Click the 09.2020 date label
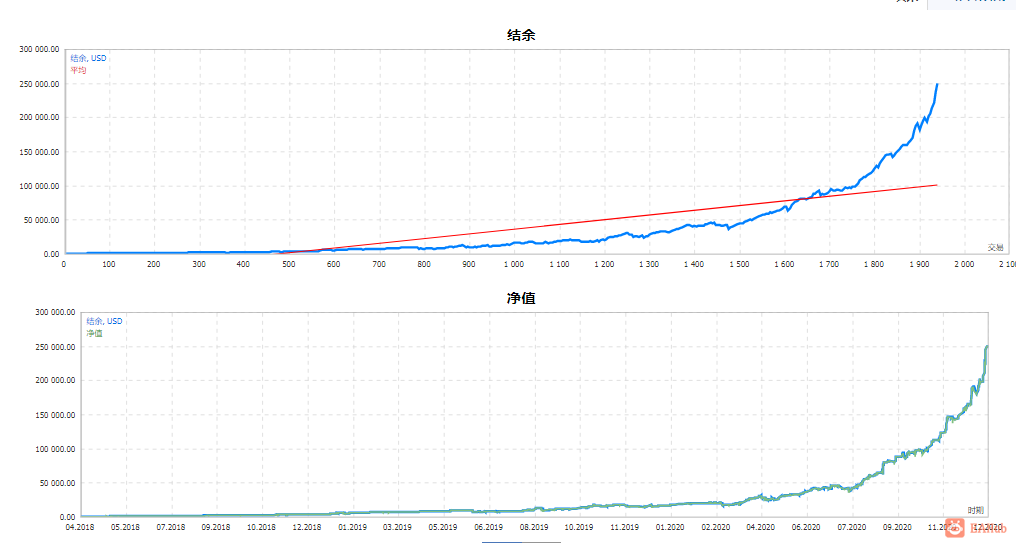Image resolution: width=1016 pixels, height=543 pixels. point(897,527)
